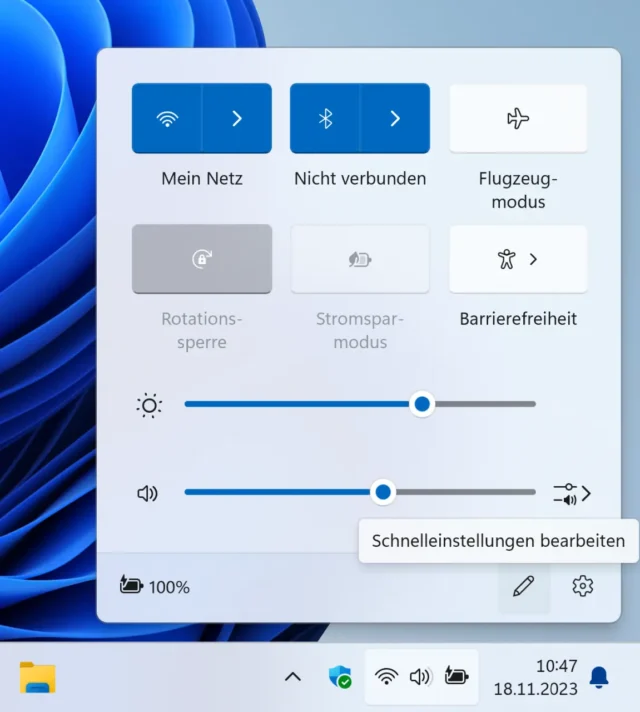The width and height of the screenshot is (640, 712).
Task: Mute sound using the speaker icon
Action: pos(148,493)
